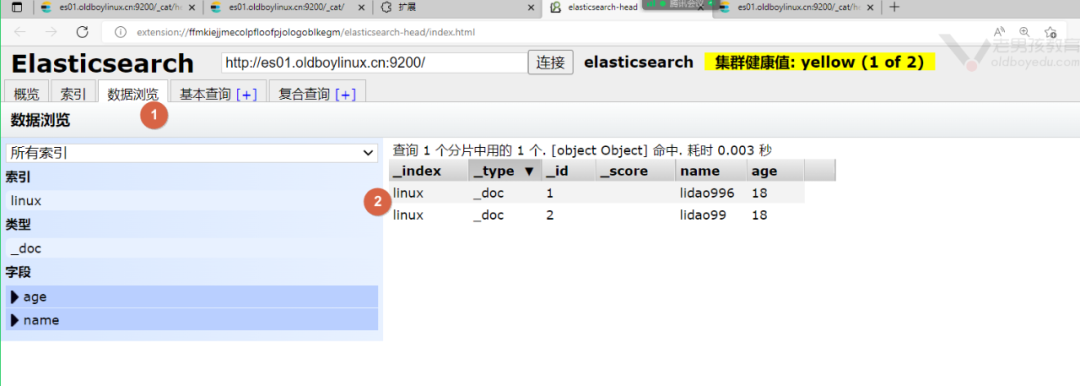Expand the age field filter

(191, 296)
